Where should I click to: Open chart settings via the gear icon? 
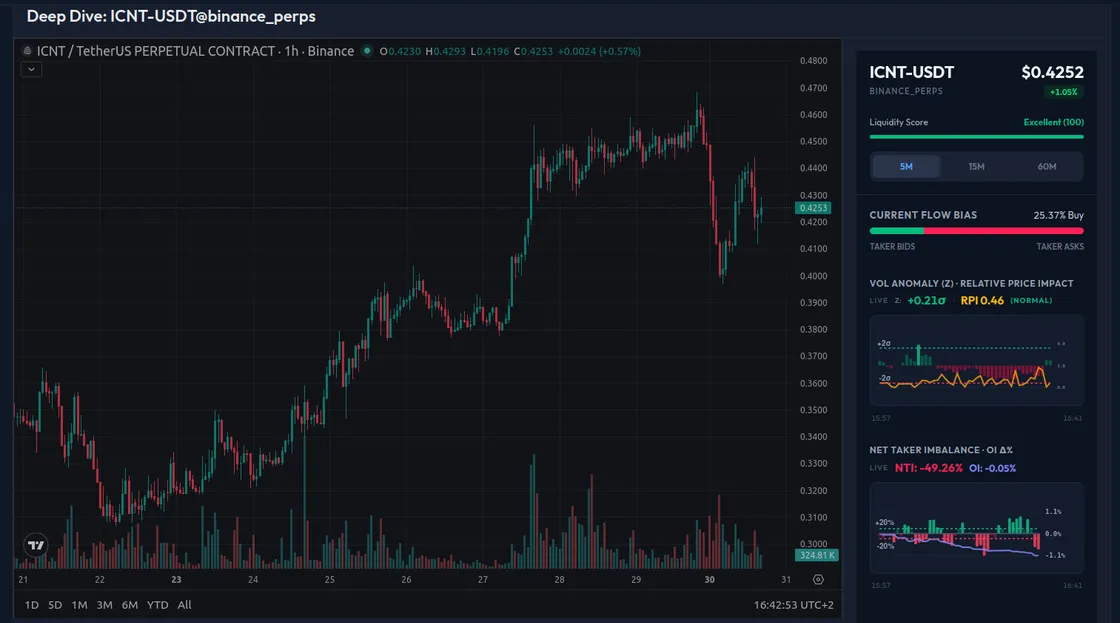(x=818, y=579)
